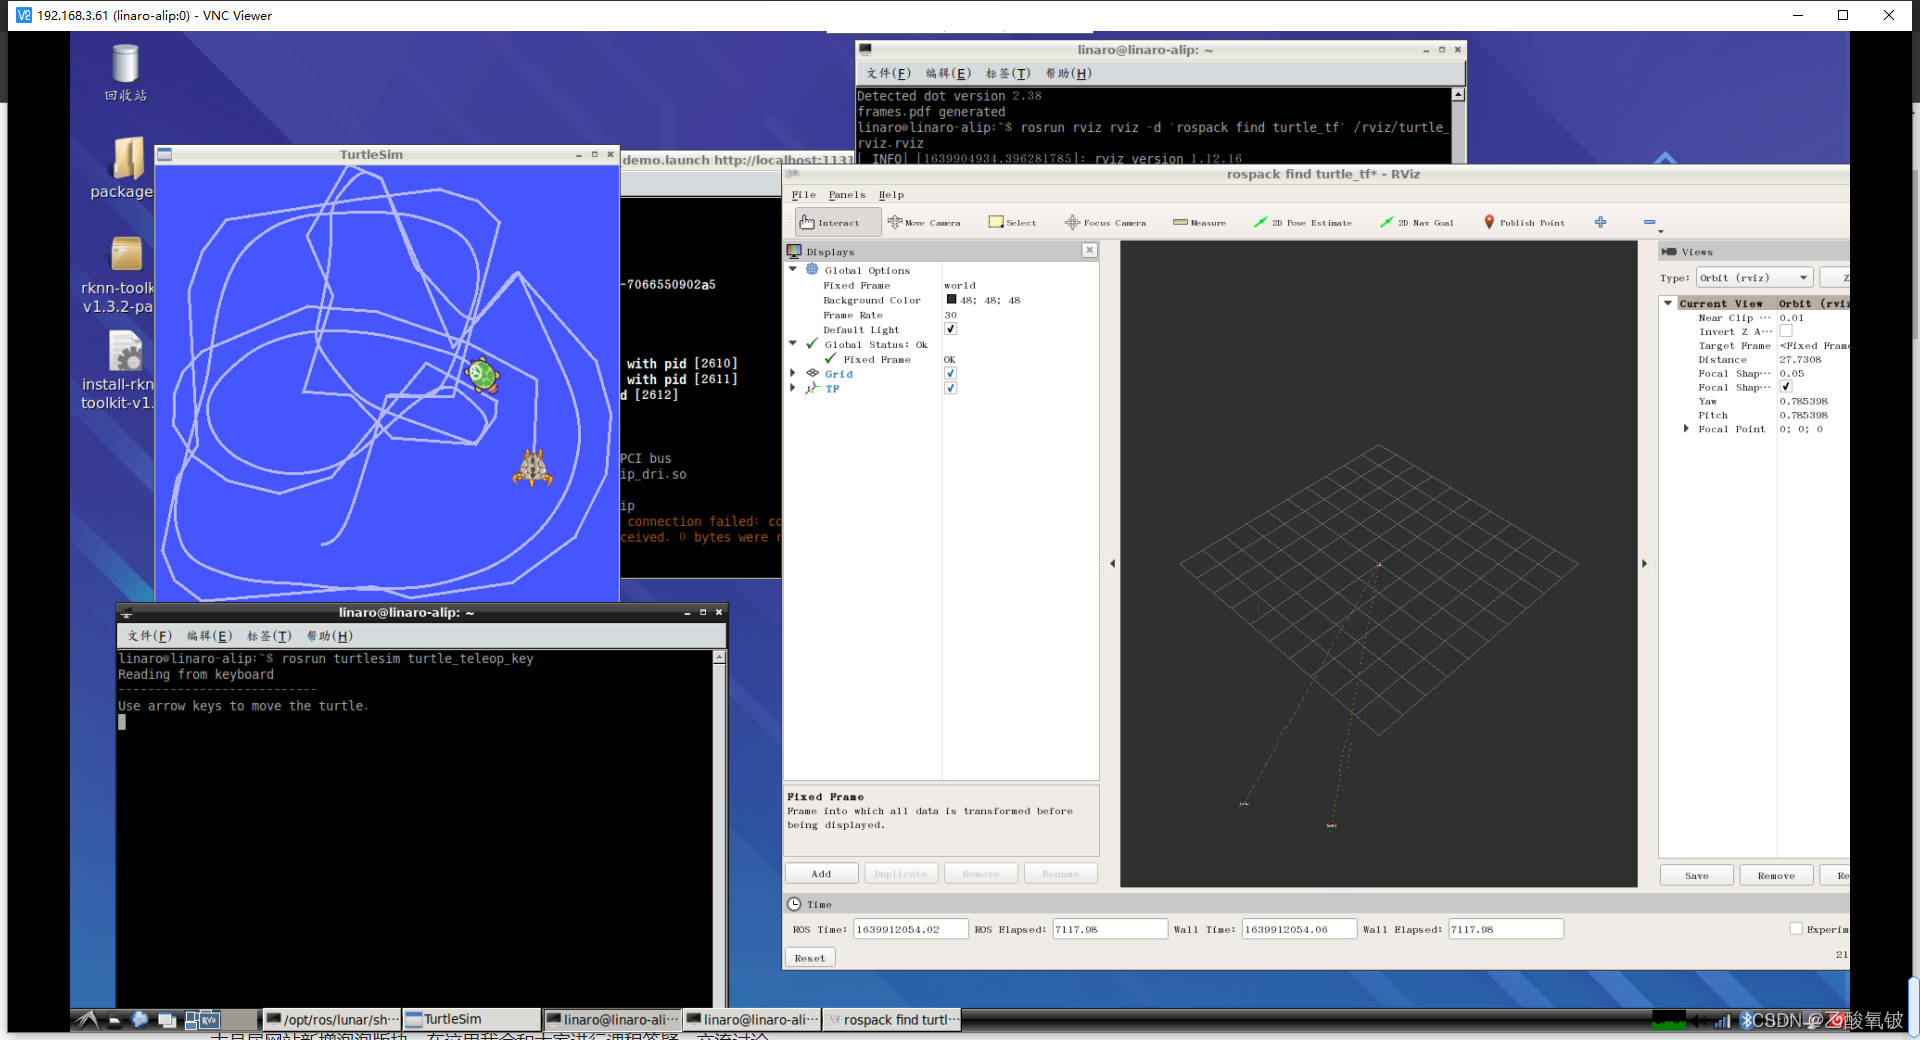Click the blue plus add-tool icon
The width and height of the screenshot is (1920, 1040).
pos(1601,222)
